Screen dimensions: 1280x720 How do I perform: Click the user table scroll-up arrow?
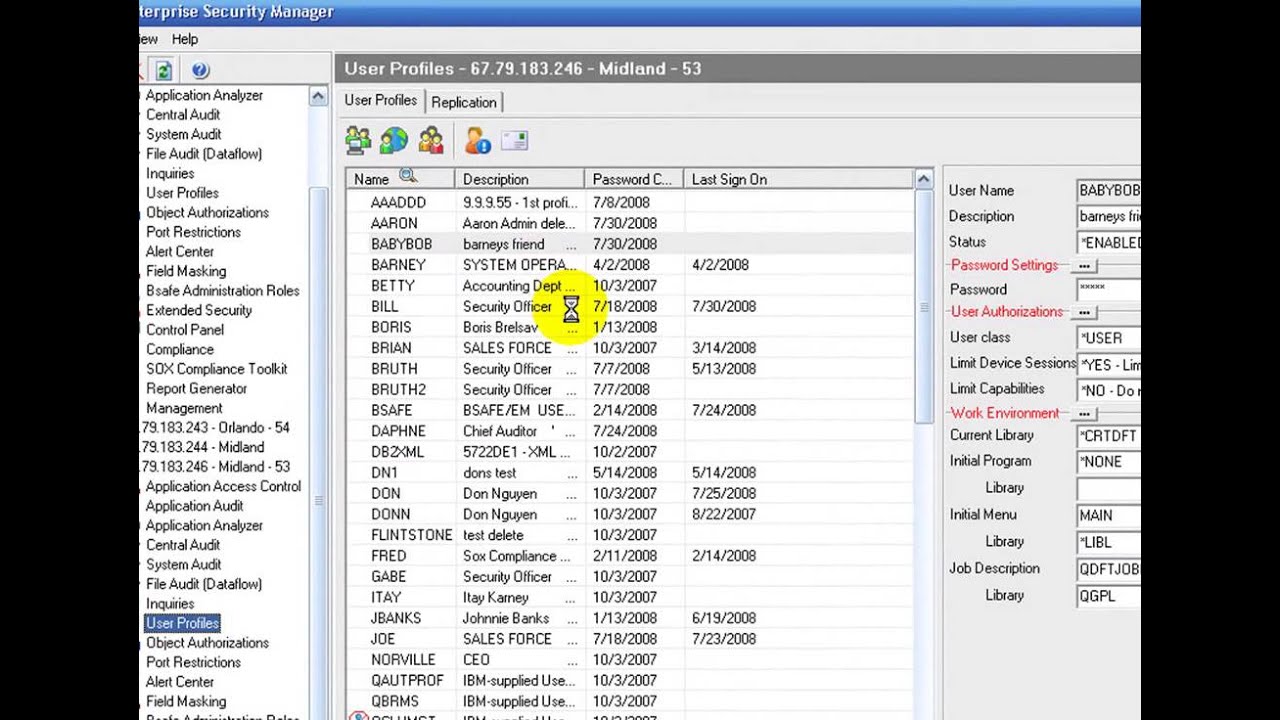(x=923, y=179)
